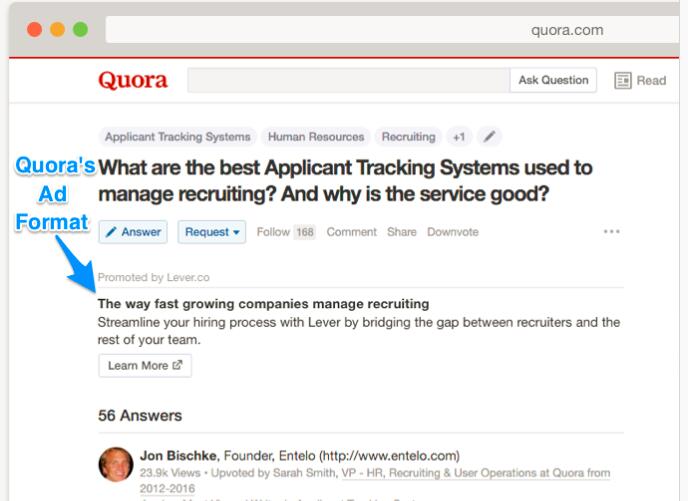
Task: Click the edit topics pencil icon
Action: click(489, 137)
